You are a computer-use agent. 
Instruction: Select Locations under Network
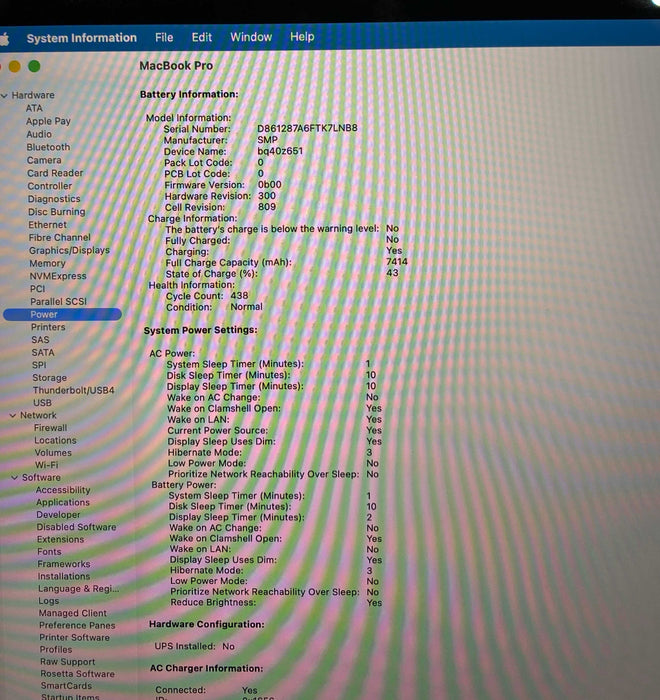pyautogui.click(x=55, y=440)
